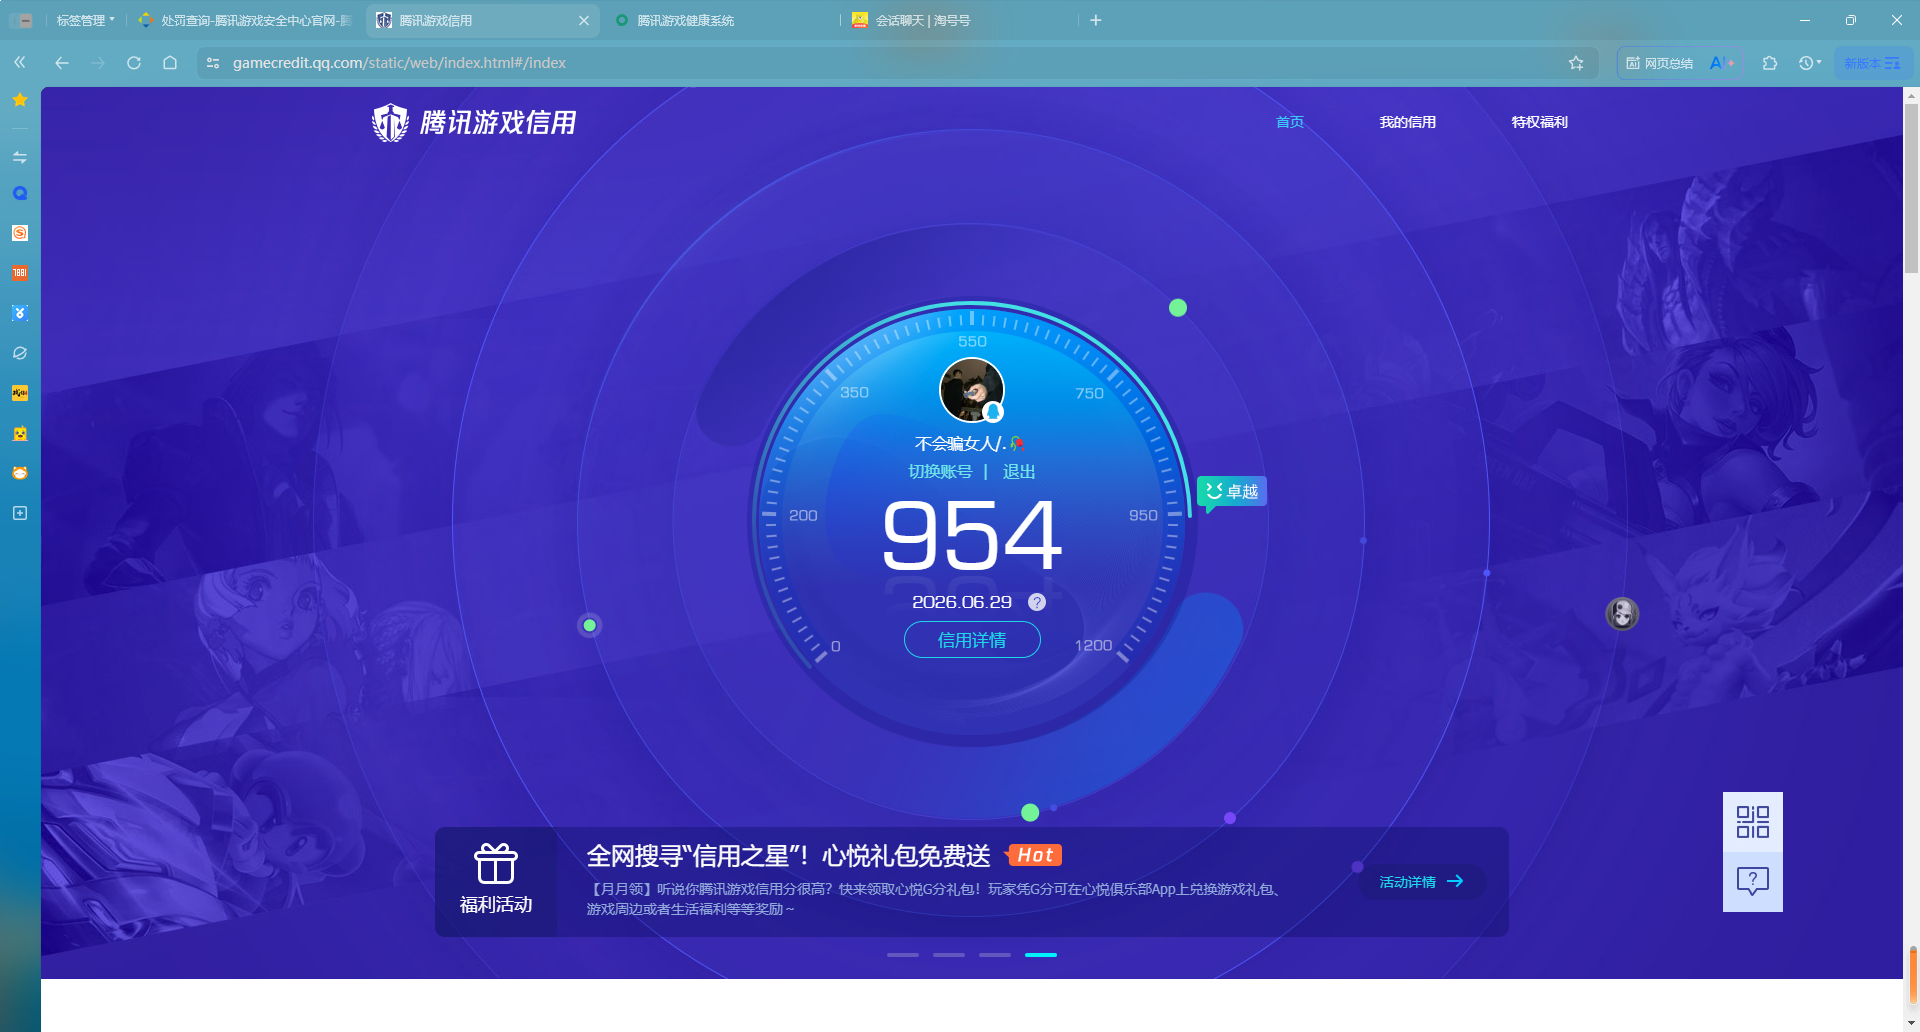1920x1032 pixels.
Task: Click the 新版本 button
Action: pyautogui.click(x=1872, y=63)
